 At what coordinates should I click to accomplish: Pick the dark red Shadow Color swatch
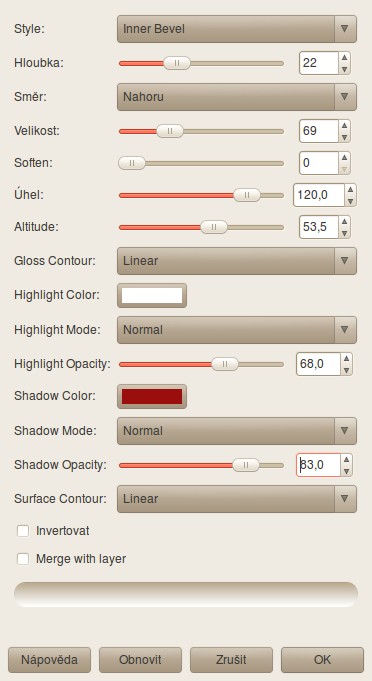(152, 397)
